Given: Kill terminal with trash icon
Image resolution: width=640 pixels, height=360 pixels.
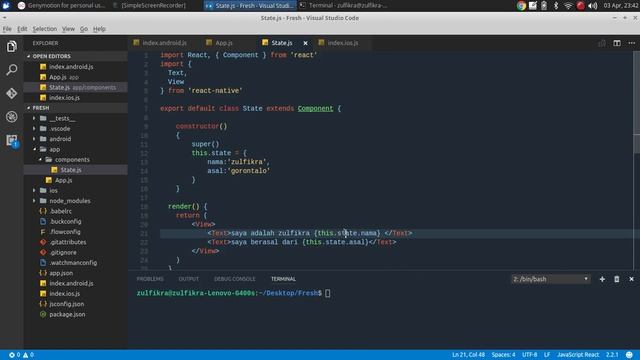Looking at the screenshot, I should click(617, 279).
